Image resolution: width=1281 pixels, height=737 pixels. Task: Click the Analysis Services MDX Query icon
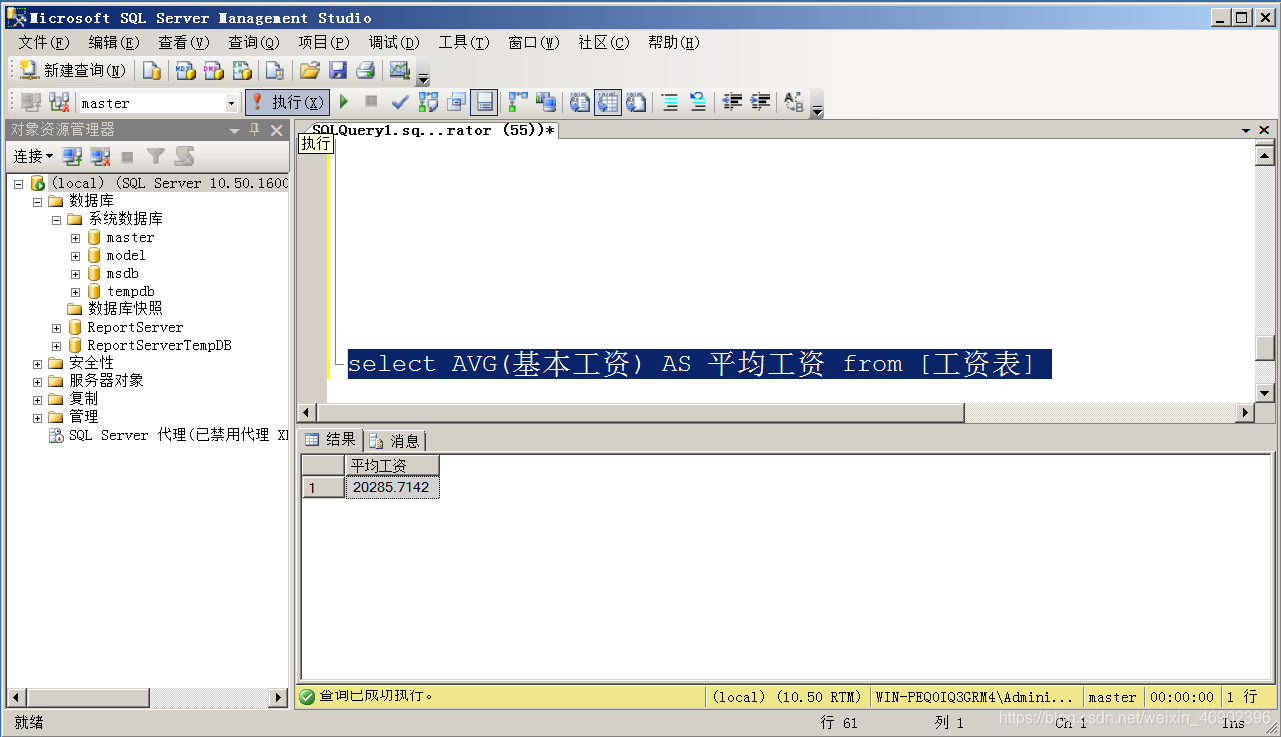point(185,70)
